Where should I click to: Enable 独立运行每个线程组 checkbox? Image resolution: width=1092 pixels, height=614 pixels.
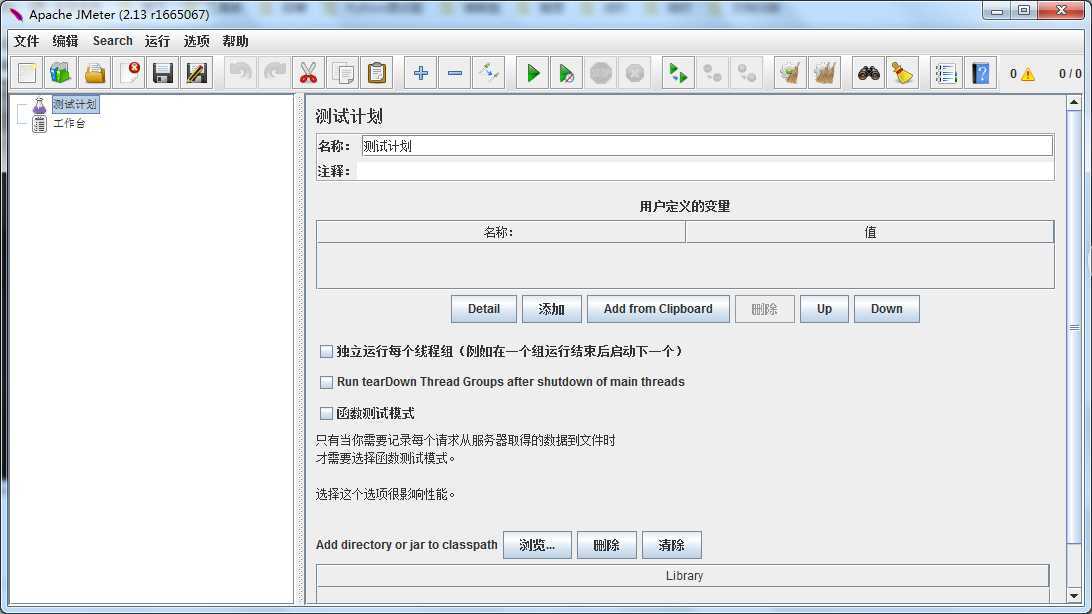click(326, 352)
